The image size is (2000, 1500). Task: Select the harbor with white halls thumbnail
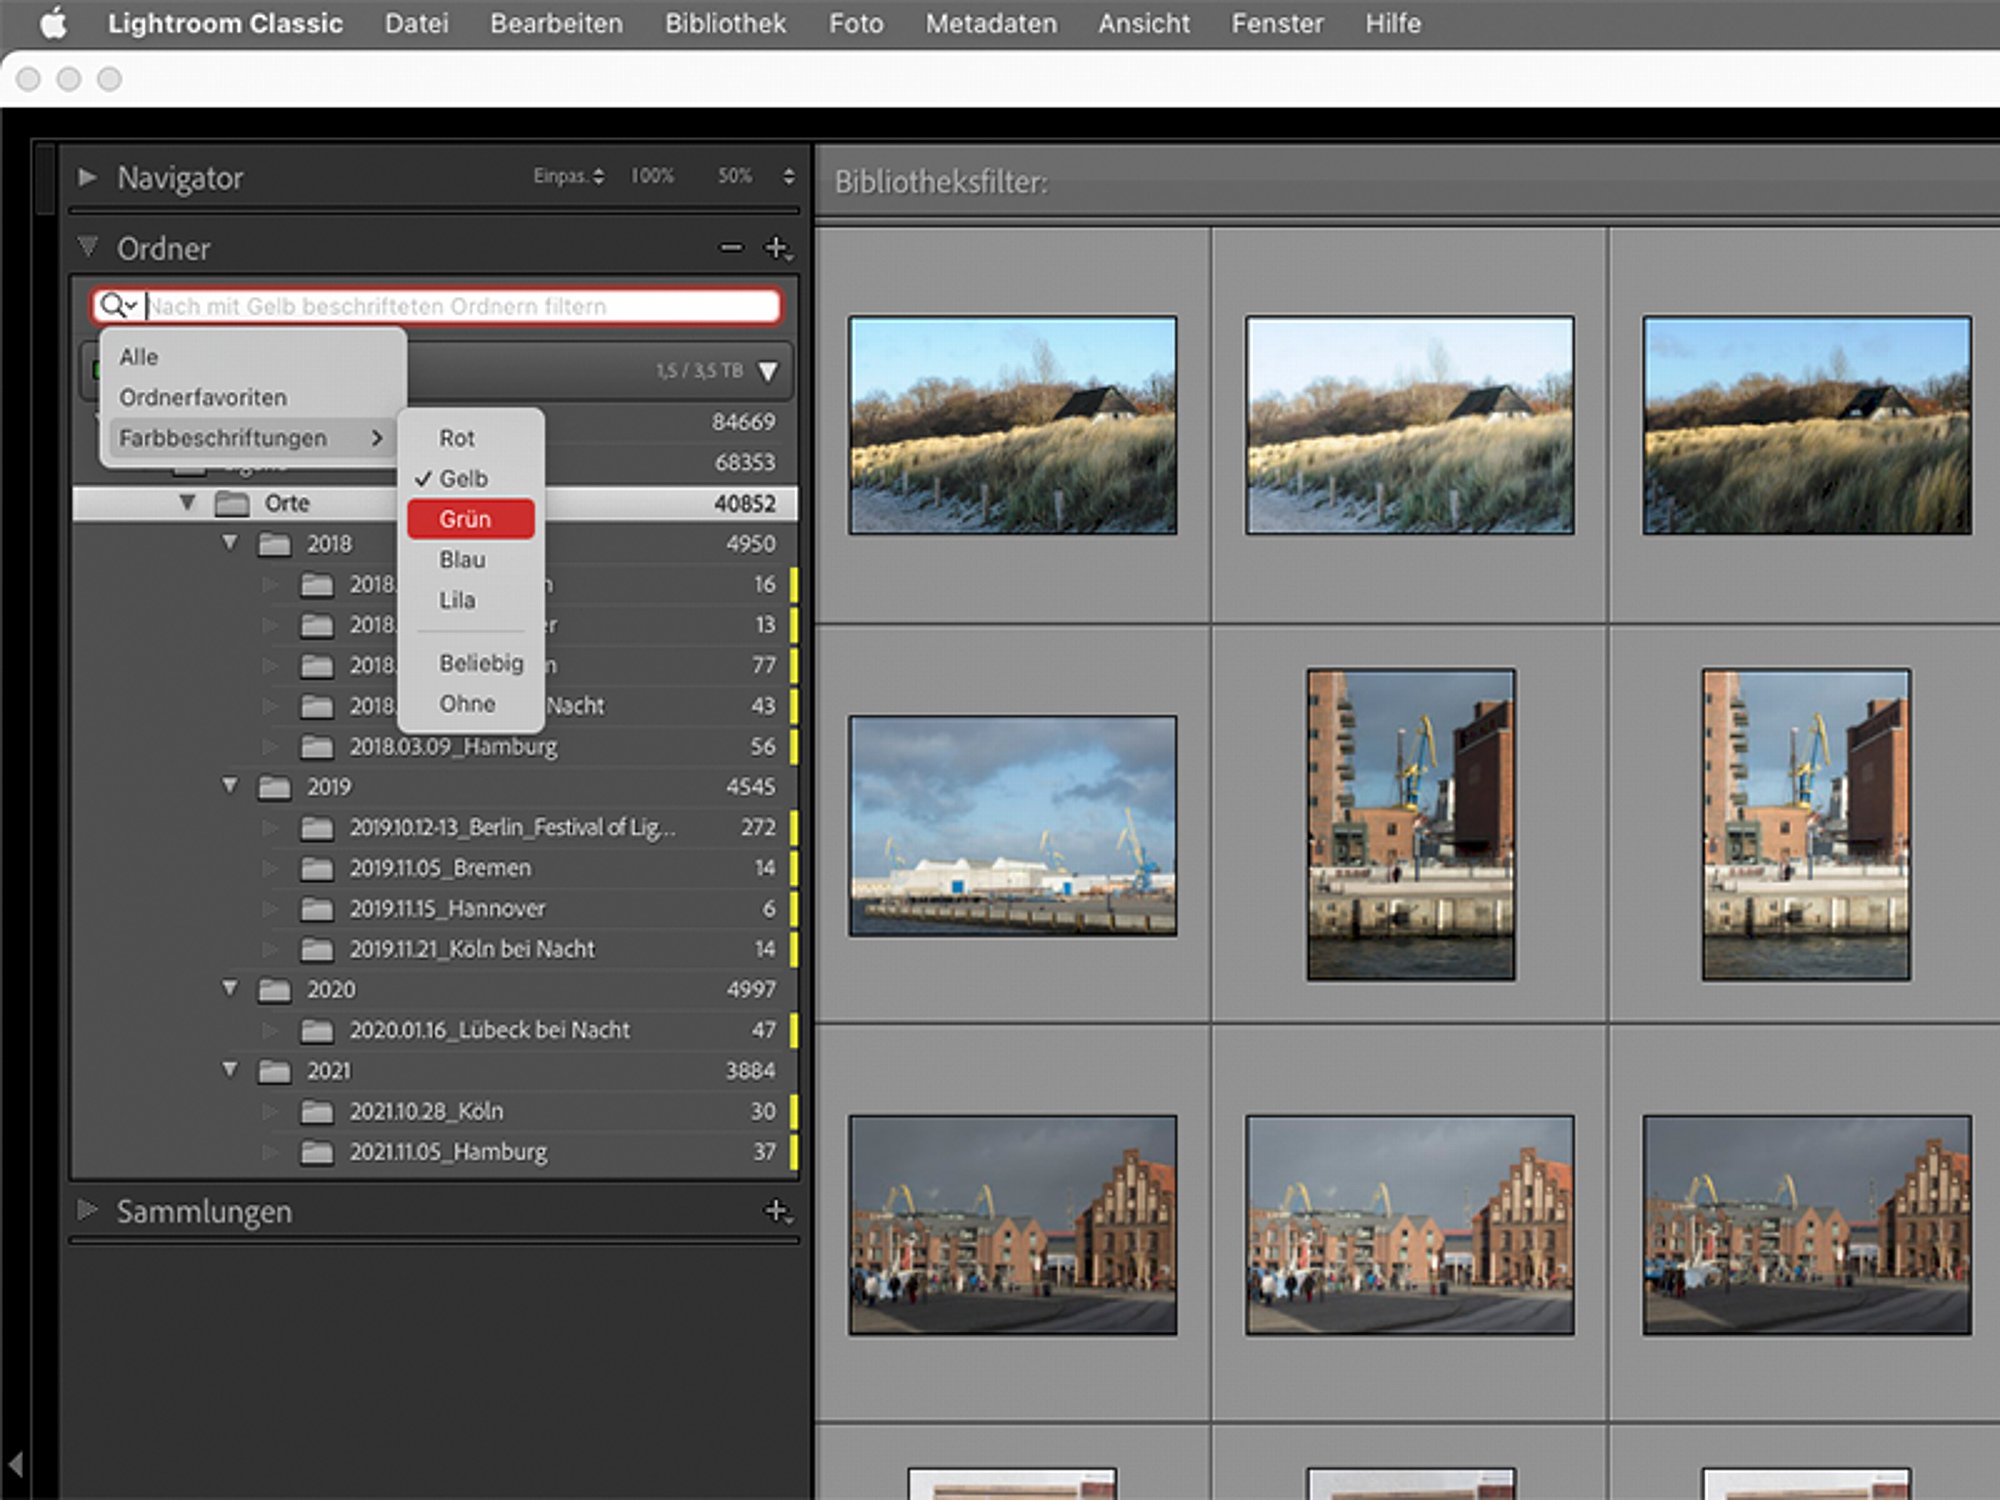(x=1012, y=826)
